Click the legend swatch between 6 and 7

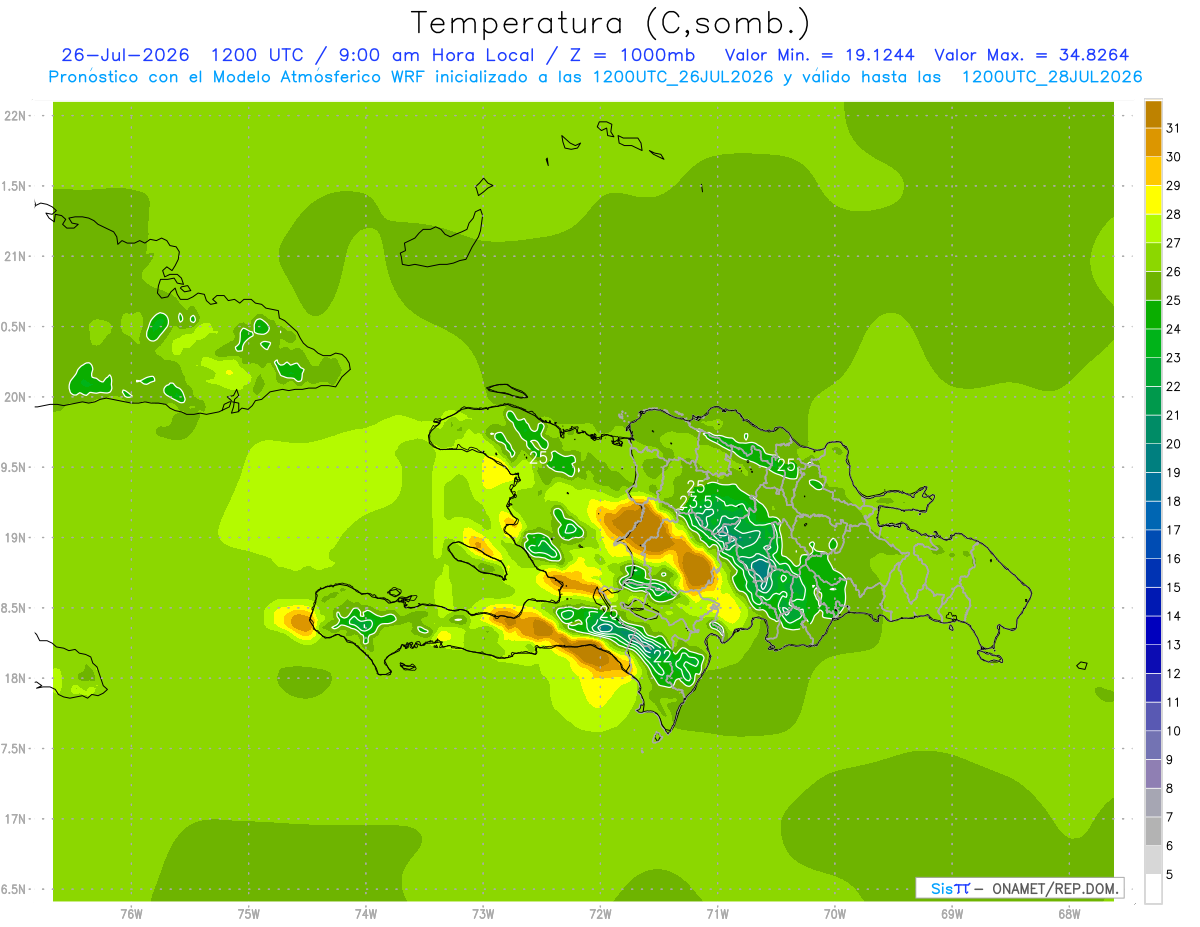[x=1153, y=831]
